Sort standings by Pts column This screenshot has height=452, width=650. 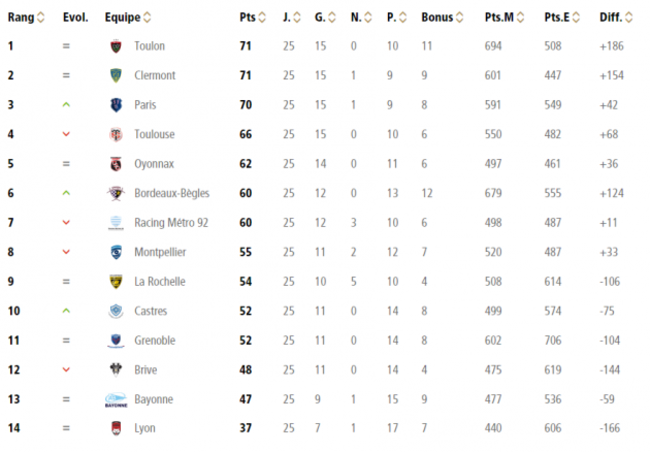252,17
